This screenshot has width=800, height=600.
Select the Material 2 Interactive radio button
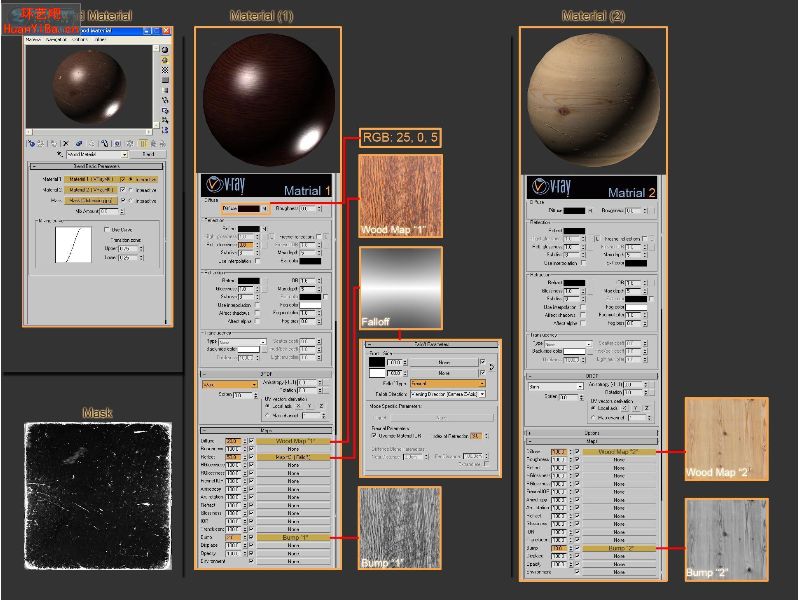[132, 190]
